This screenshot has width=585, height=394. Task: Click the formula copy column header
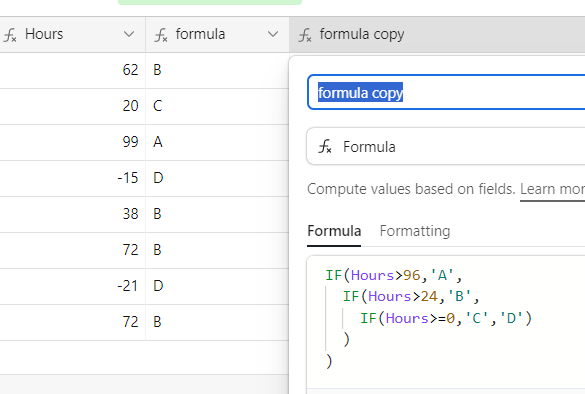tap(437, 35)
